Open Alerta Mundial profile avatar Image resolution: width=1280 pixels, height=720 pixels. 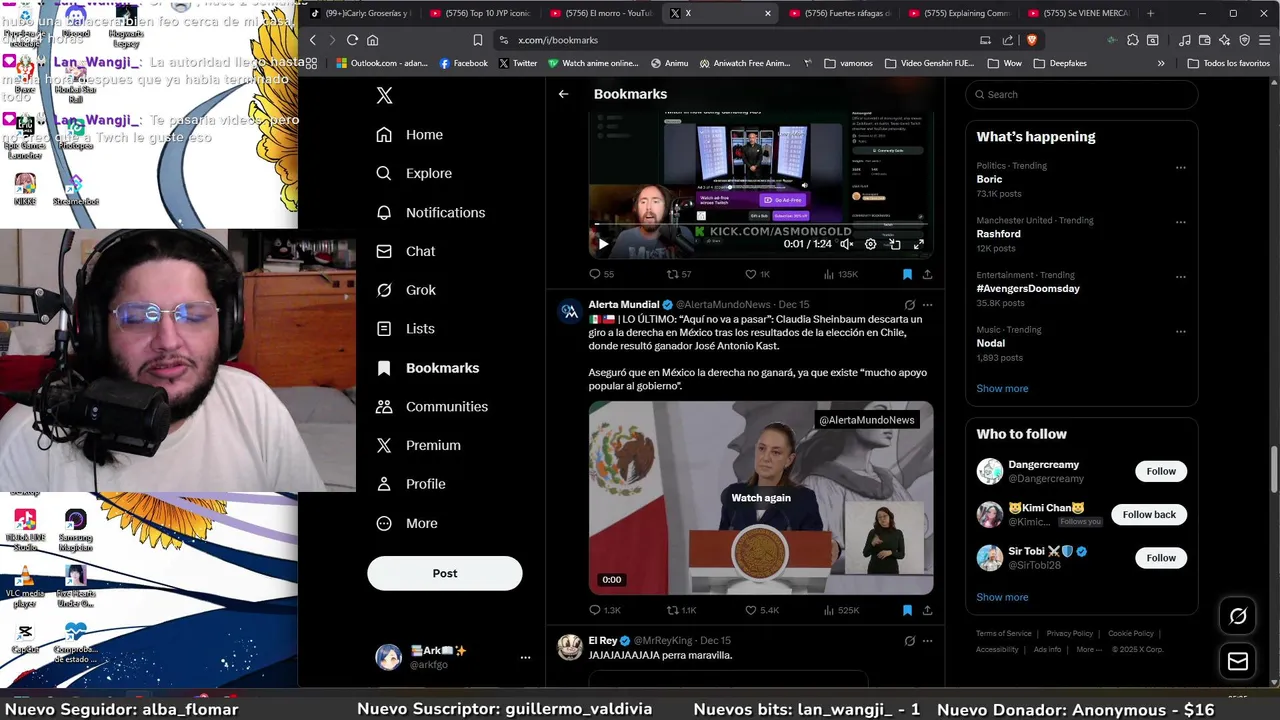click(x=570, y=311)
